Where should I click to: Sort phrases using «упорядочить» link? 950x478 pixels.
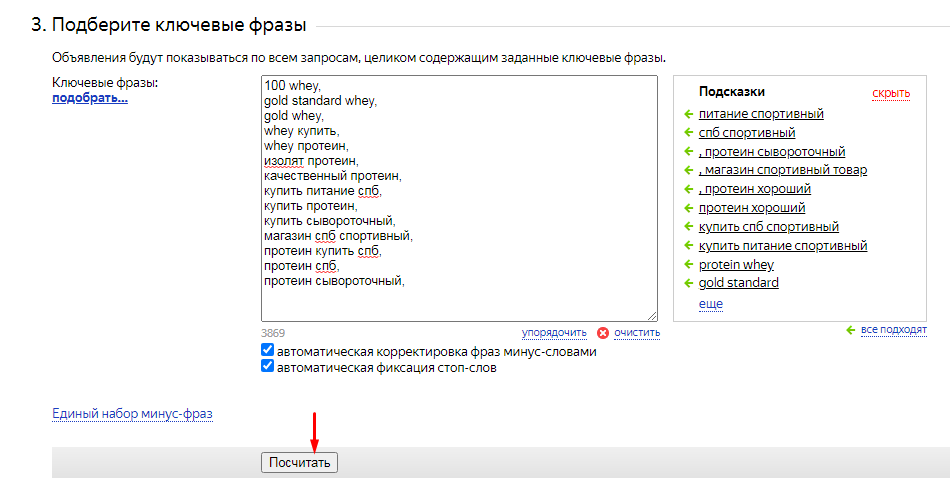click(x=553, y=333)
